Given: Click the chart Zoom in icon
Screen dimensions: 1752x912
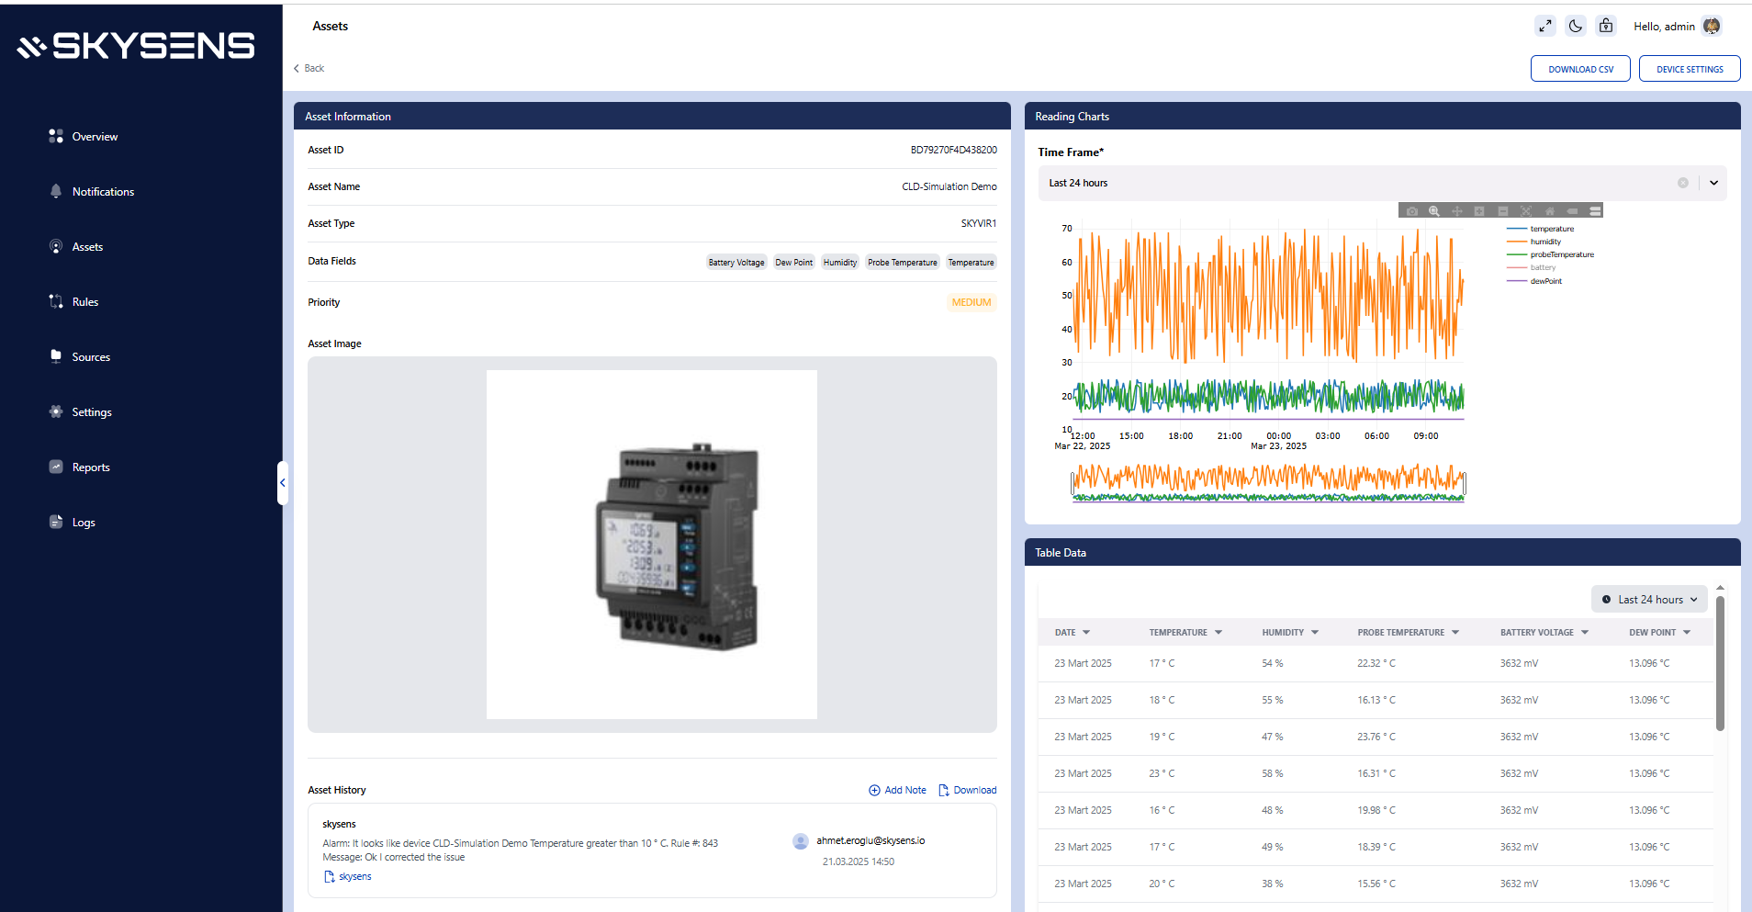Looking at the screenshot, I should (x=1479, y=211).
